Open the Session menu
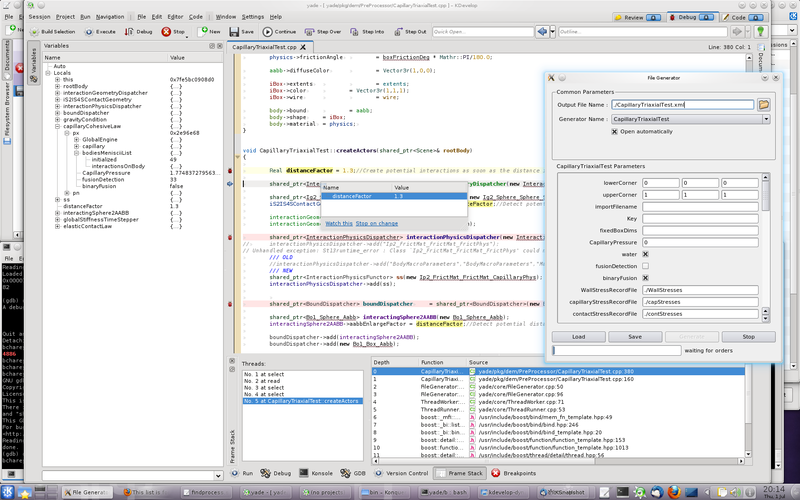800x500 pixels. tap(39, 17)
